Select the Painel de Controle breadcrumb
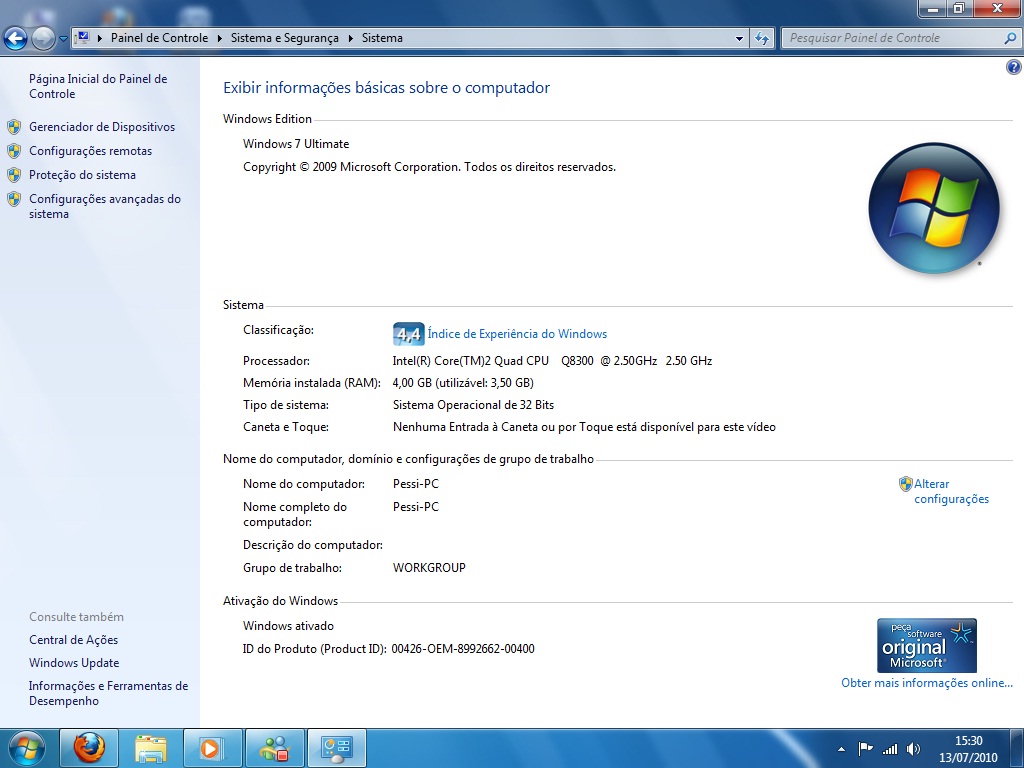The image size is (1024, 768). [x=159, y=38]
